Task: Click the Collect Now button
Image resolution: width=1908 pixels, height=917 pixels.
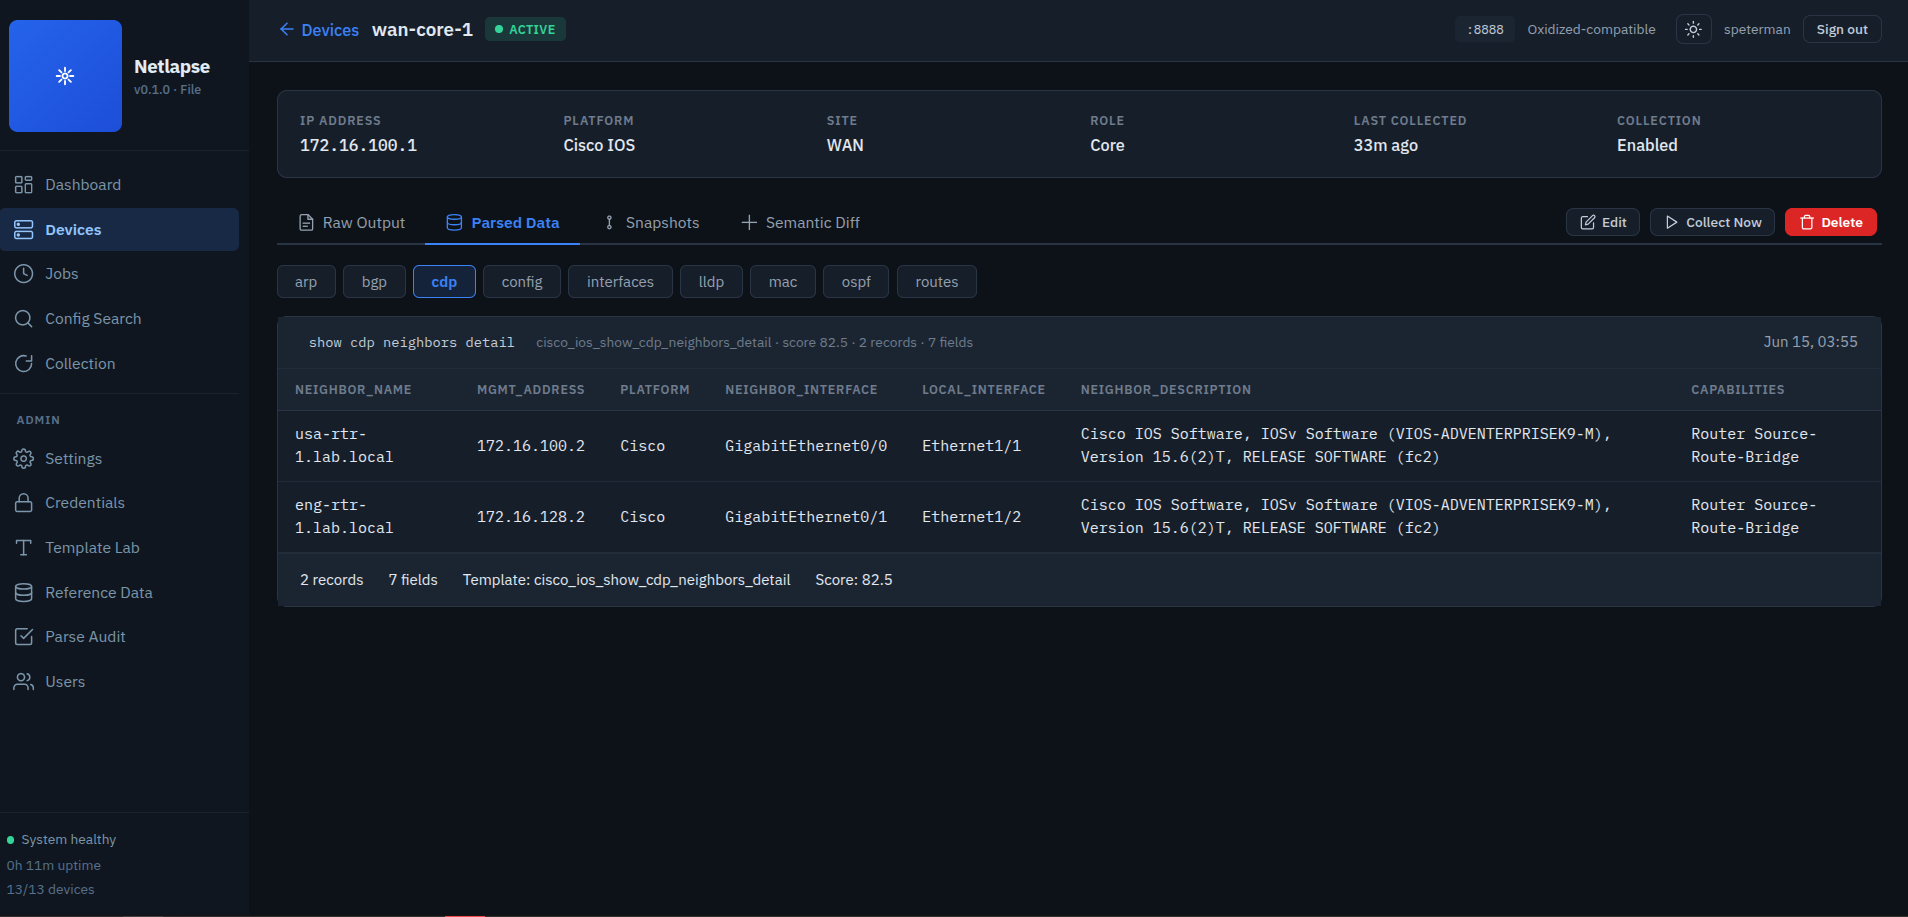Action: click(1713, 223)
